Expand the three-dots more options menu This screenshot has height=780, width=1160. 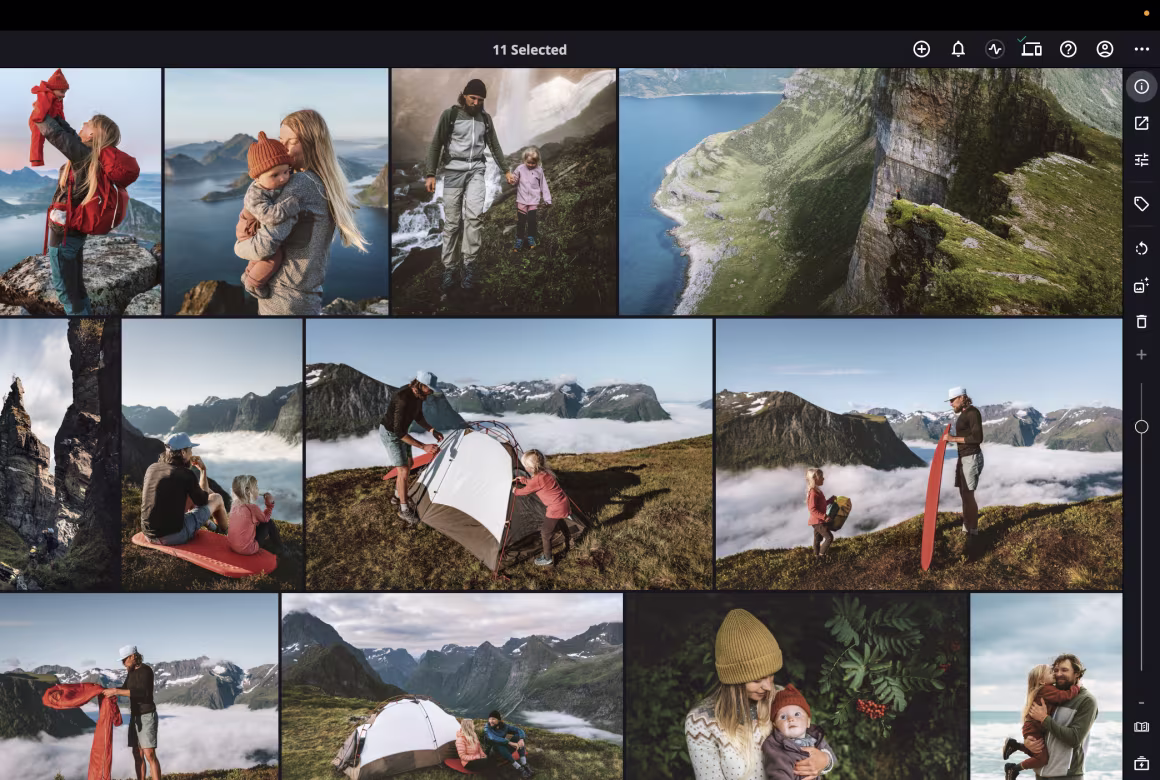point(1141,49)
